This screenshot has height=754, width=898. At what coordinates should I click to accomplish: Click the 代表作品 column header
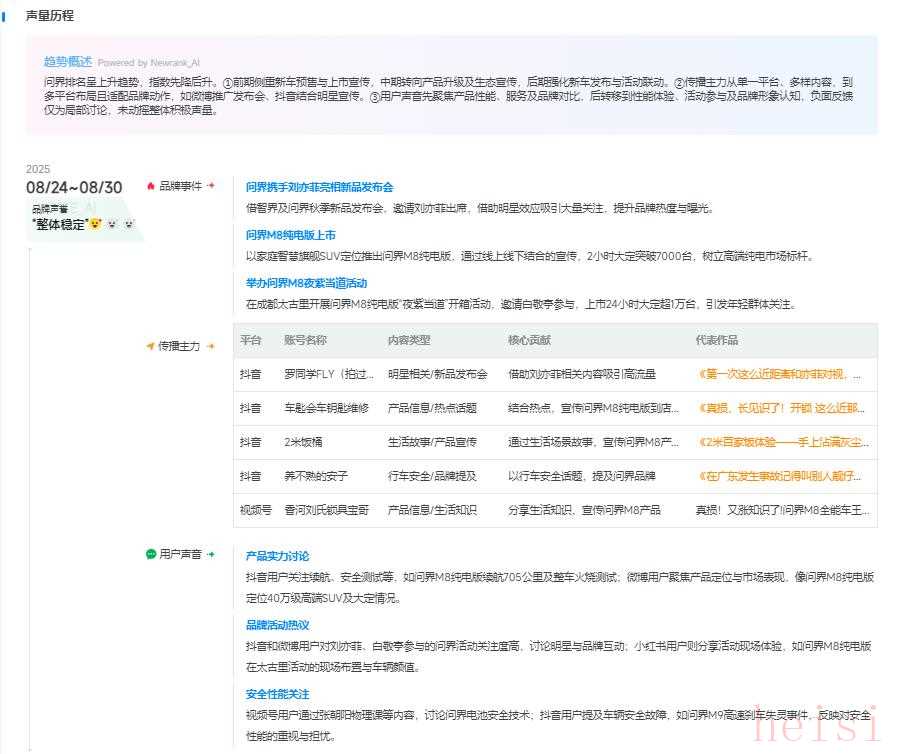click(716, 340)
